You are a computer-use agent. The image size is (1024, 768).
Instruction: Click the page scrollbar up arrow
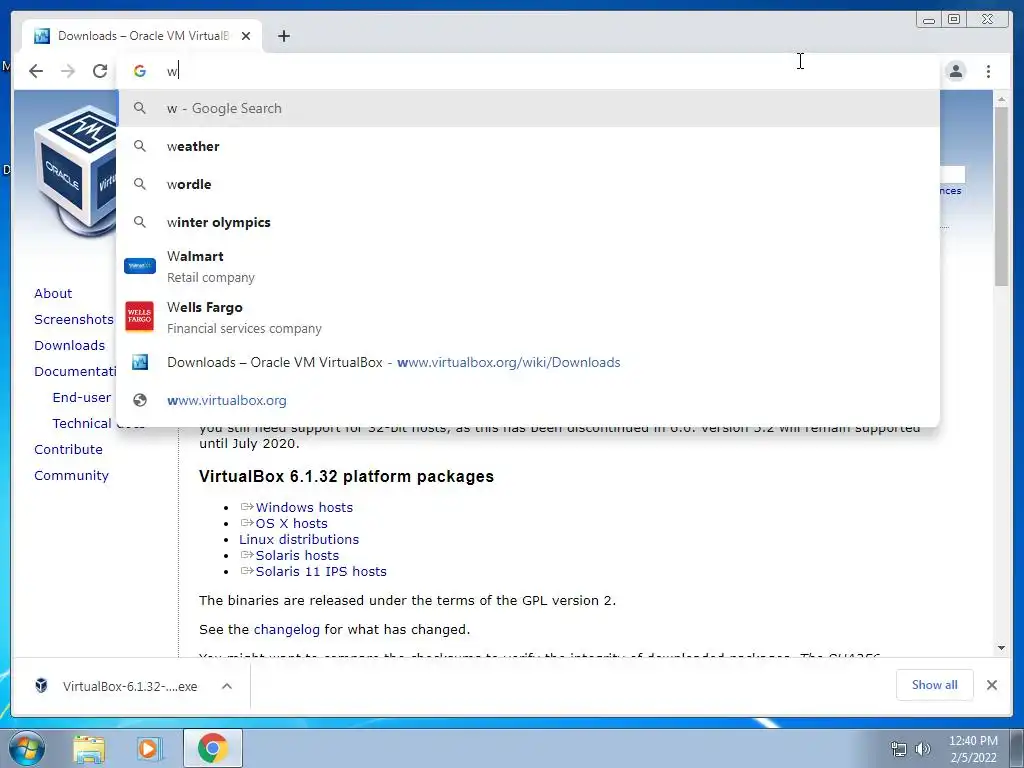pyautogui.click(x=1002, y=100)
